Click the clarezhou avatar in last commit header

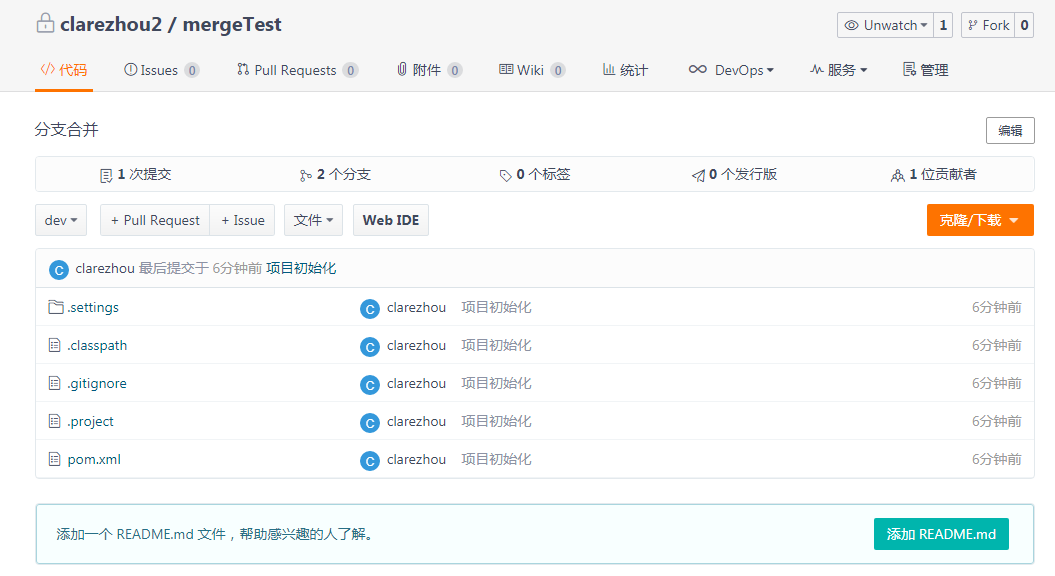coord(59,270)
